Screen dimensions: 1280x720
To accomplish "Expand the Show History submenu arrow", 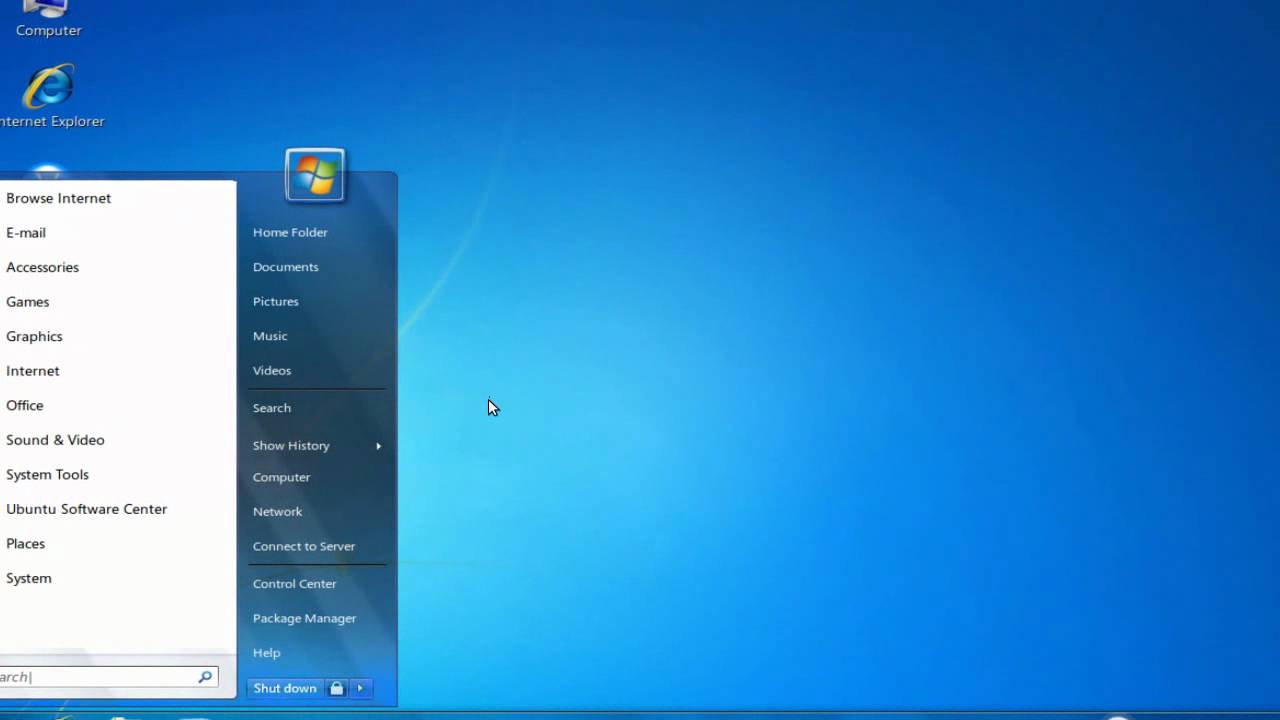I will [378, 446].
